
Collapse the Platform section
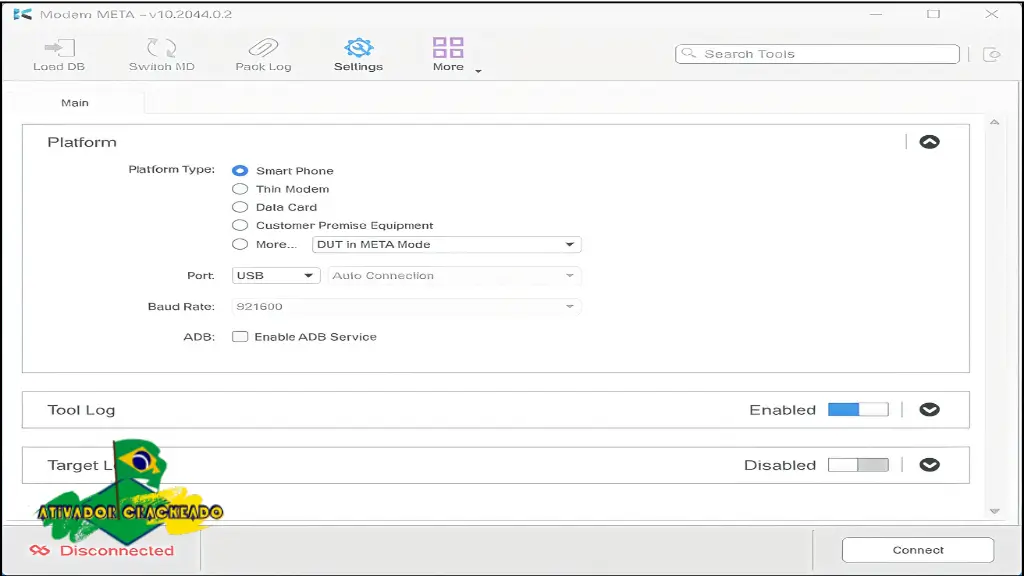[929, 142]
